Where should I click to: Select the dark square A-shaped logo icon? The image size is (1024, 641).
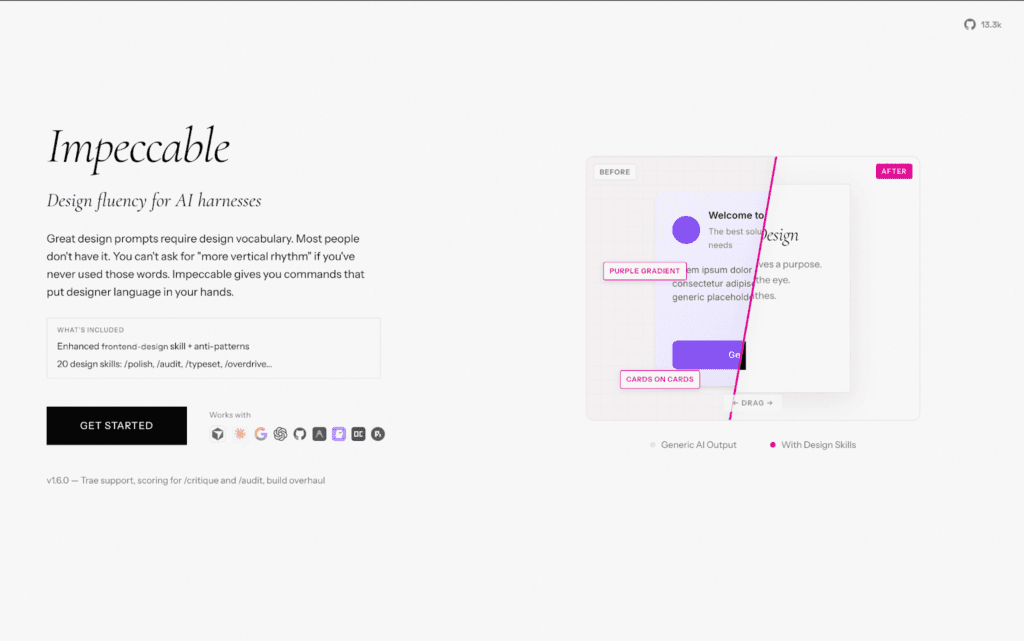[x=319, y=434]
